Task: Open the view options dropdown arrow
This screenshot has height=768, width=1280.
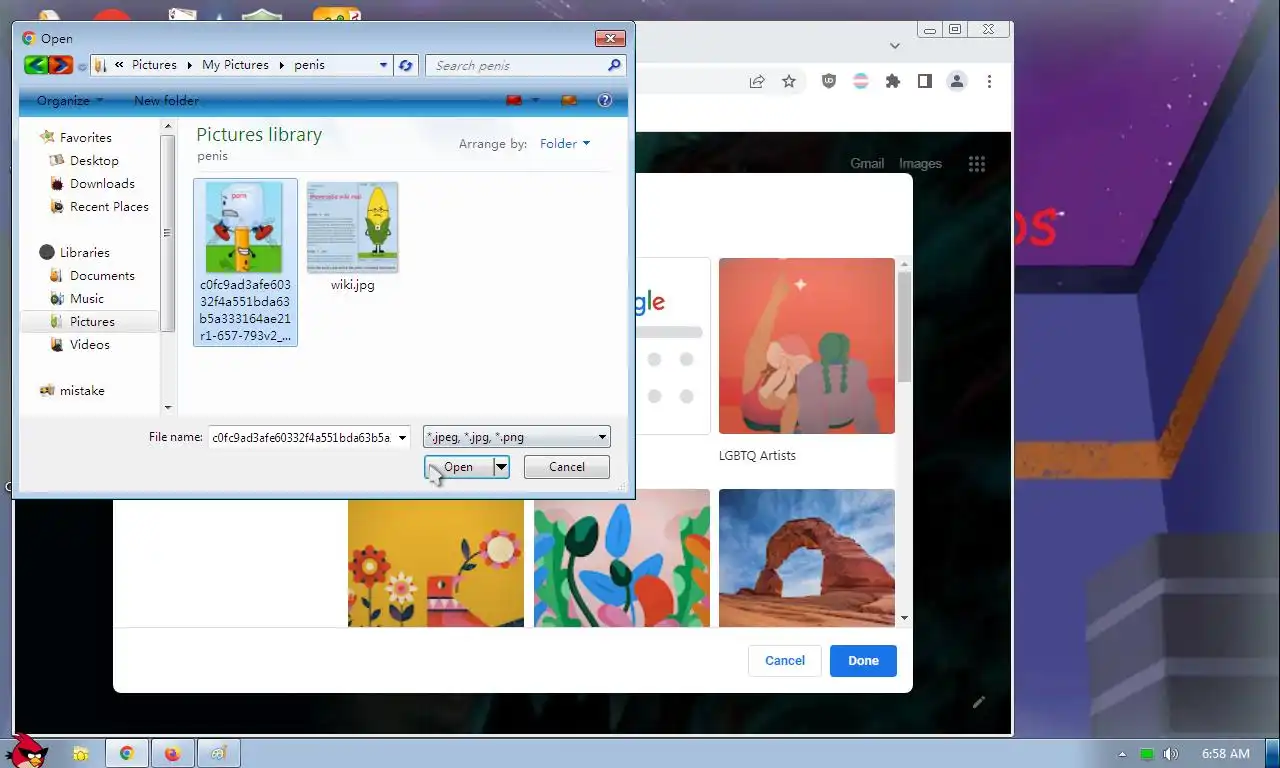Action: (536, 100)
